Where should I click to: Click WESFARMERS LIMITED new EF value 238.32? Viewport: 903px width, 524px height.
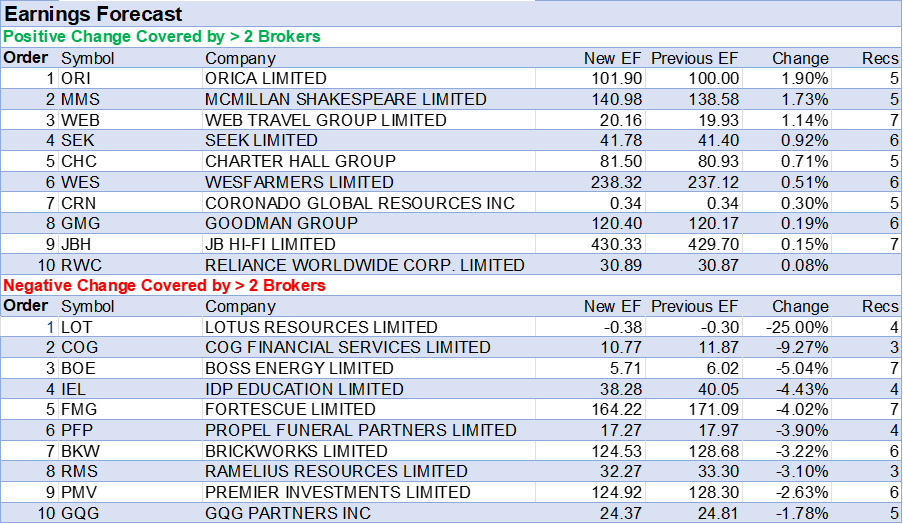613,183
